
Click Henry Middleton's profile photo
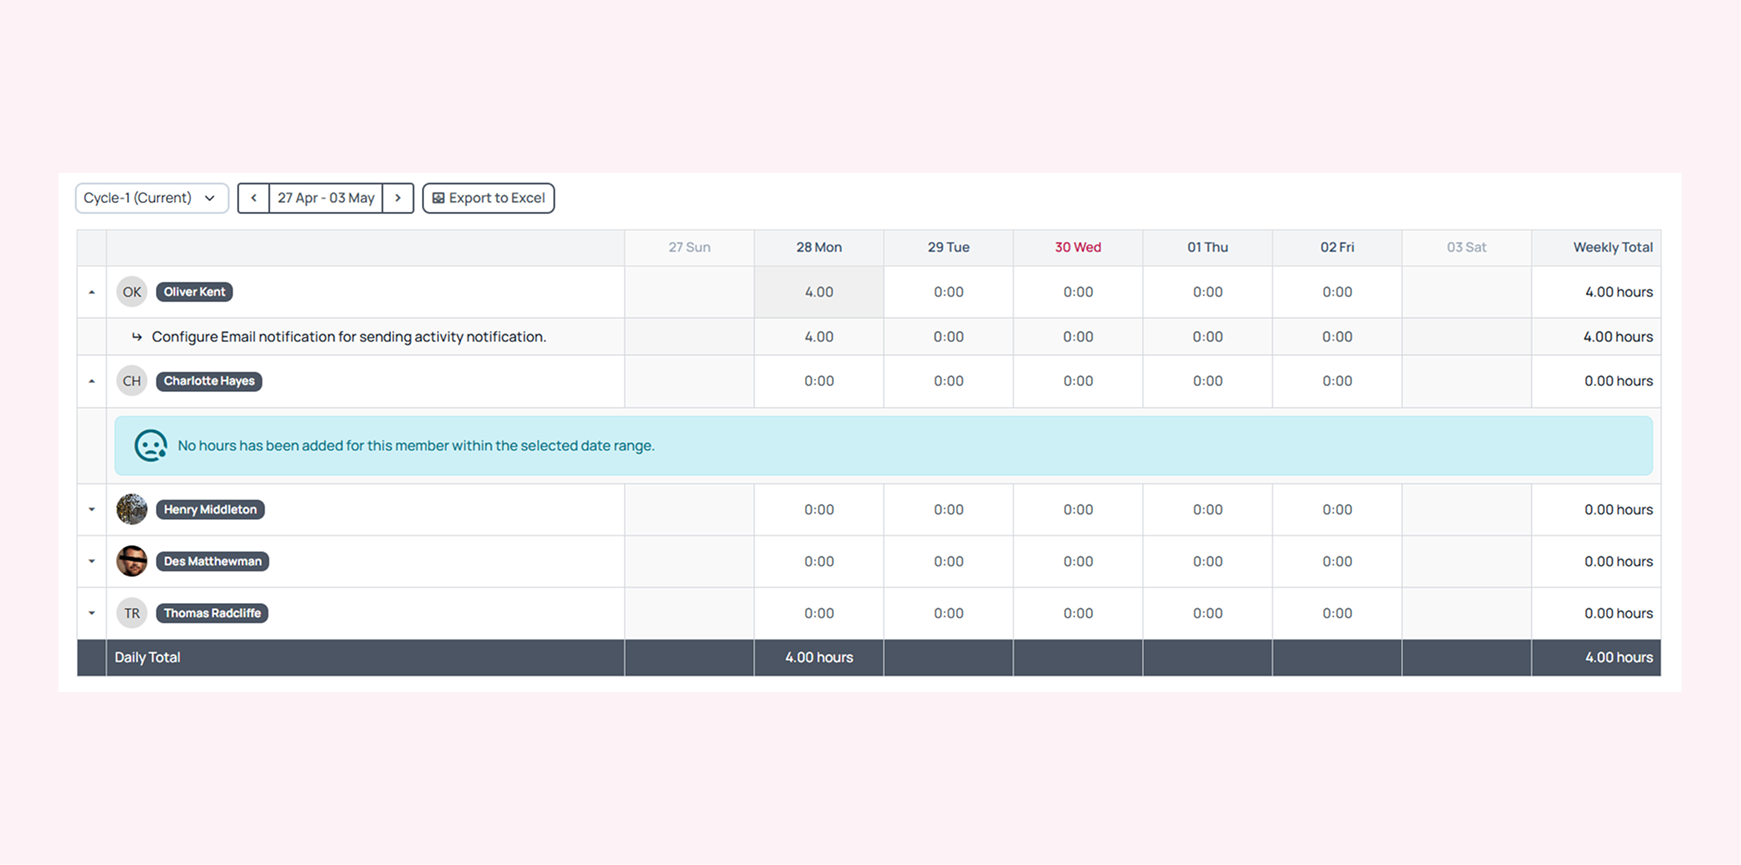pos(132,510)
